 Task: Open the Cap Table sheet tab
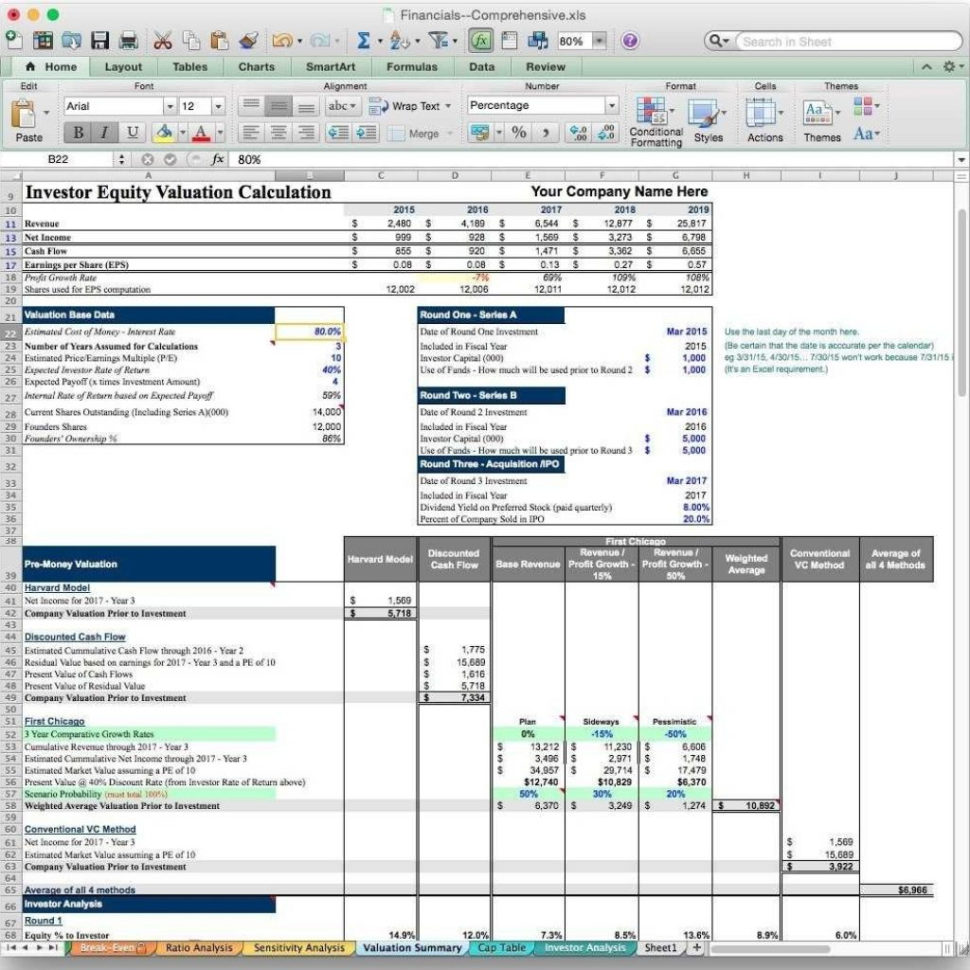point(502,948)
